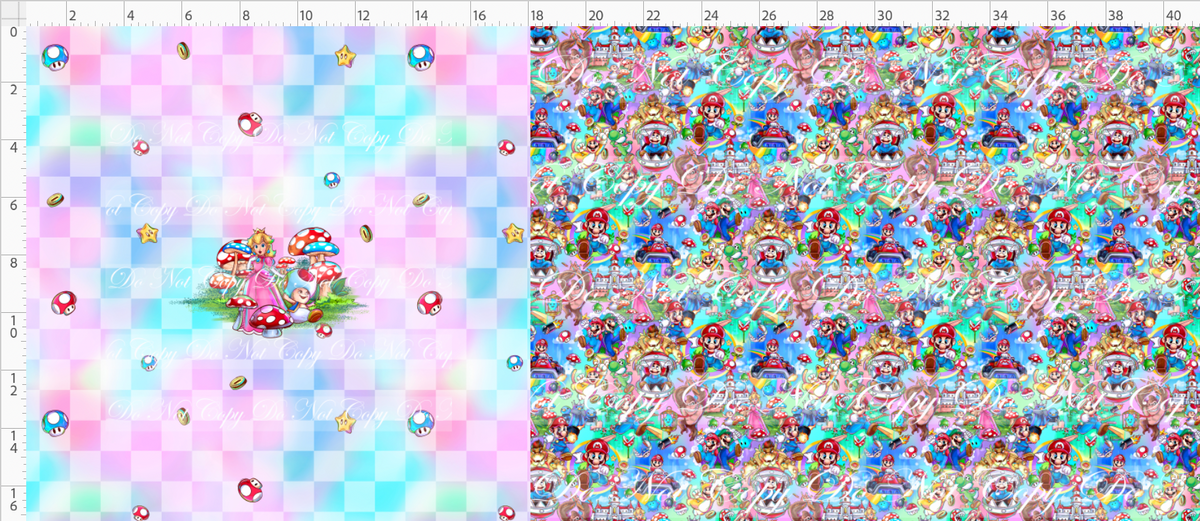Click the 28 mark on horizontal ruler
Viewport: 1200px width, 521px height.
827,16
